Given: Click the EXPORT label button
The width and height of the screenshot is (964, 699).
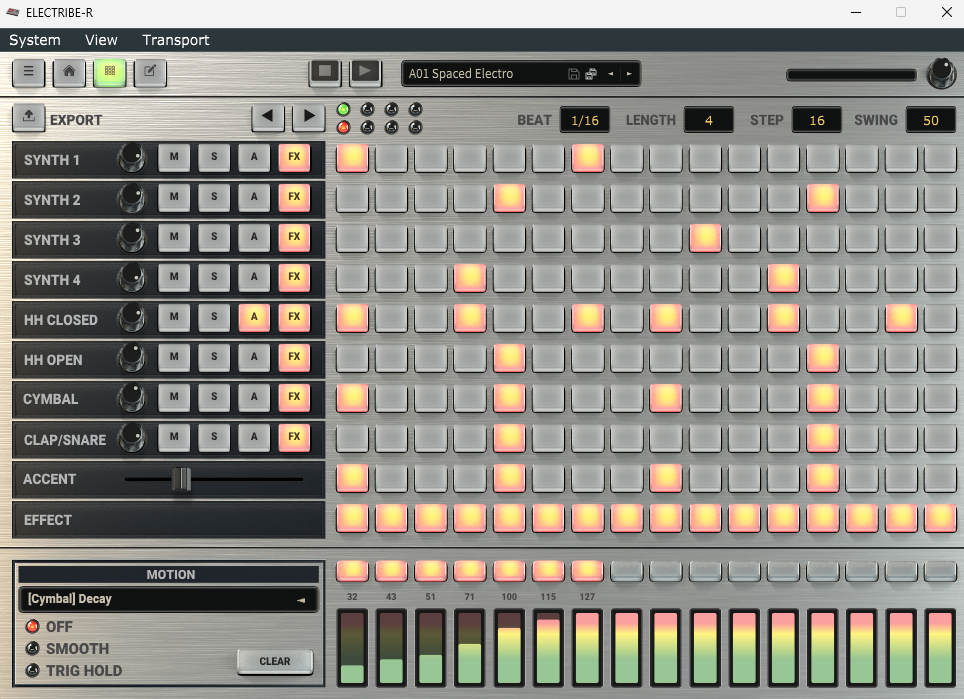Looking at the screenshot, I should coord(76,120).
